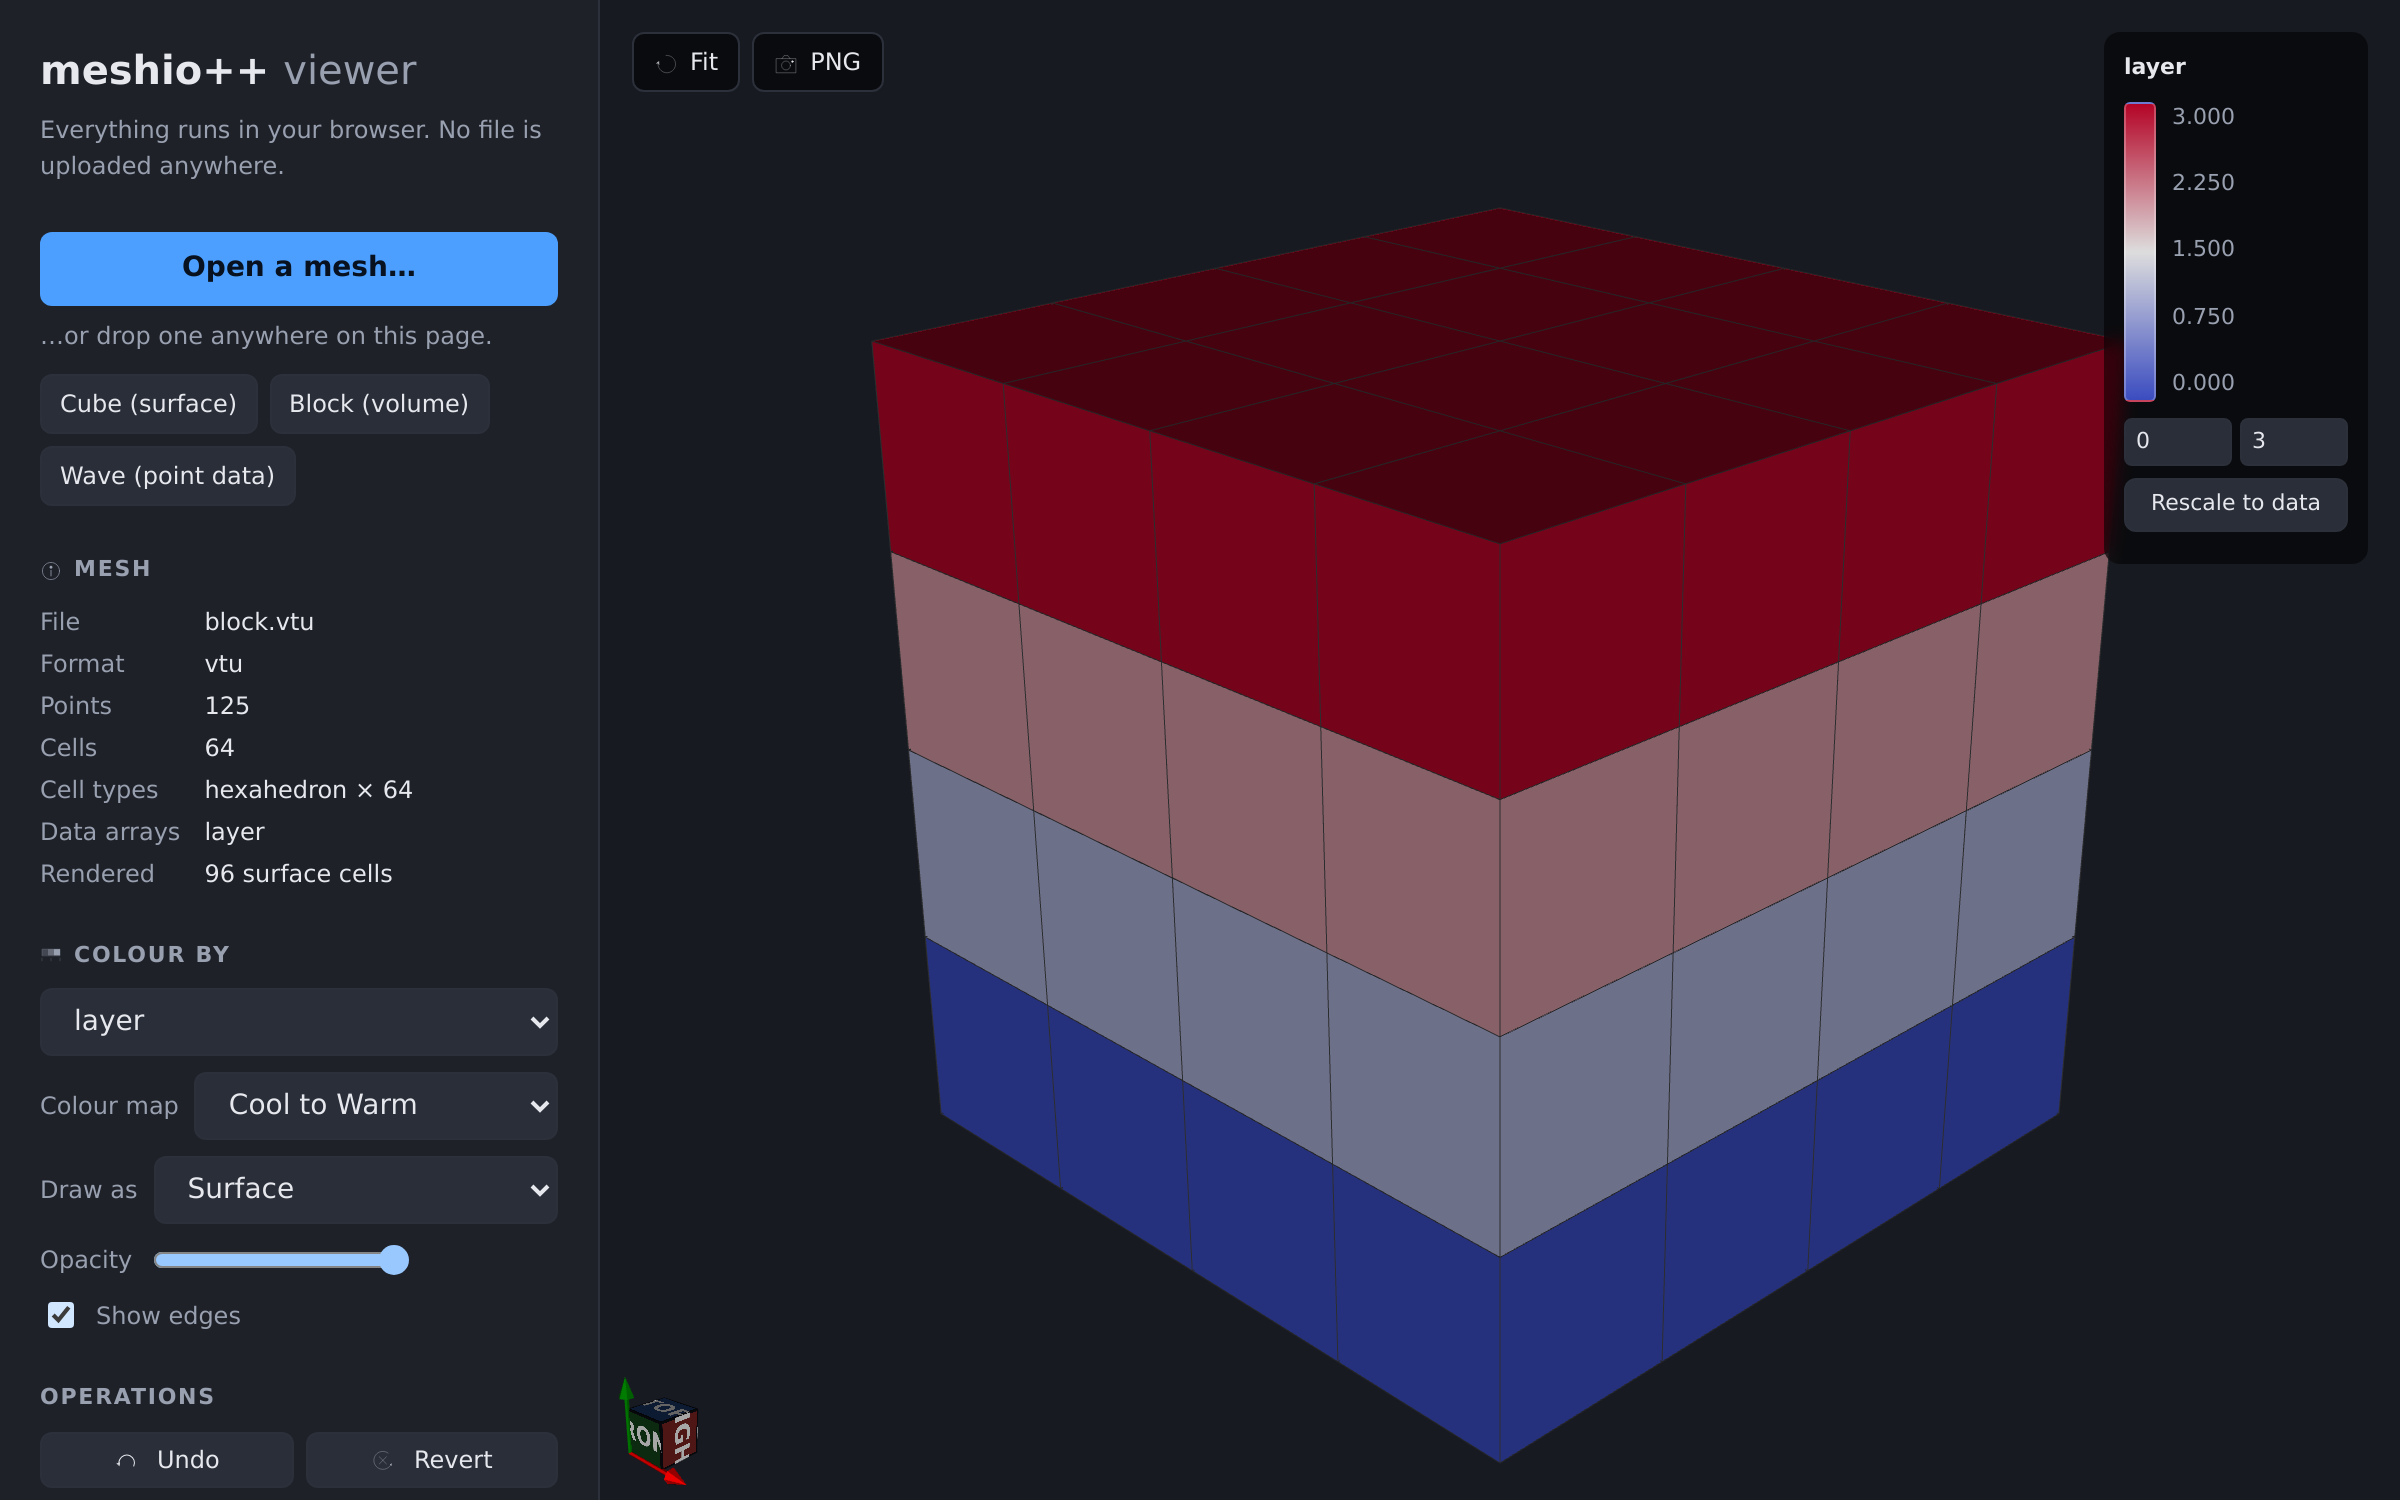Open the Colour map Cool to Warm dropdown

376,1105
